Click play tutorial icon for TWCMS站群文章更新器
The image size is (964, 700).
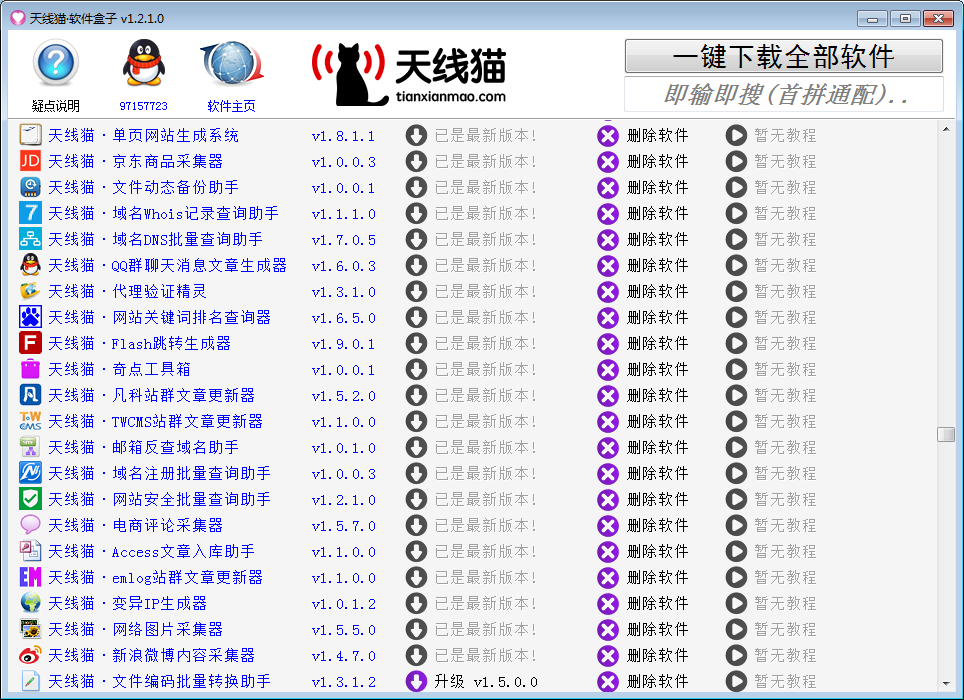point(736,421)
